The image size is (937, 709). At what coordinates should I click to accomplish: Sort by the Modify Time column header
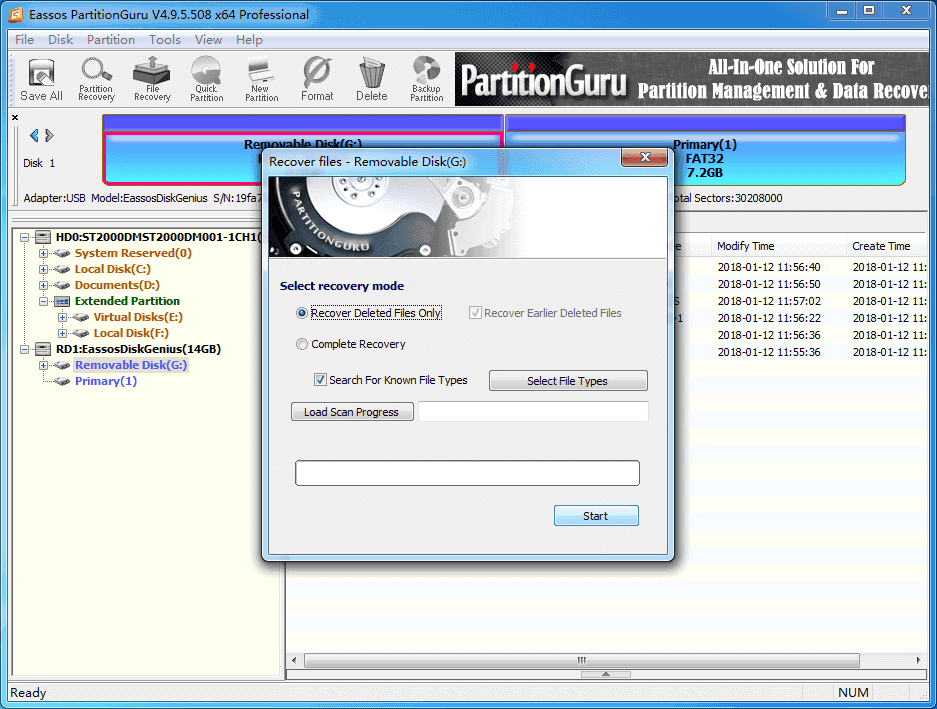779,246
